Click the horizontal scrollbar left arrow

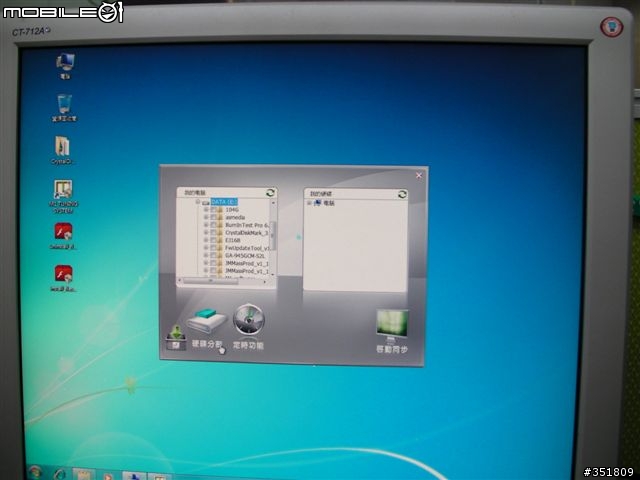click(x=180, y=281)
